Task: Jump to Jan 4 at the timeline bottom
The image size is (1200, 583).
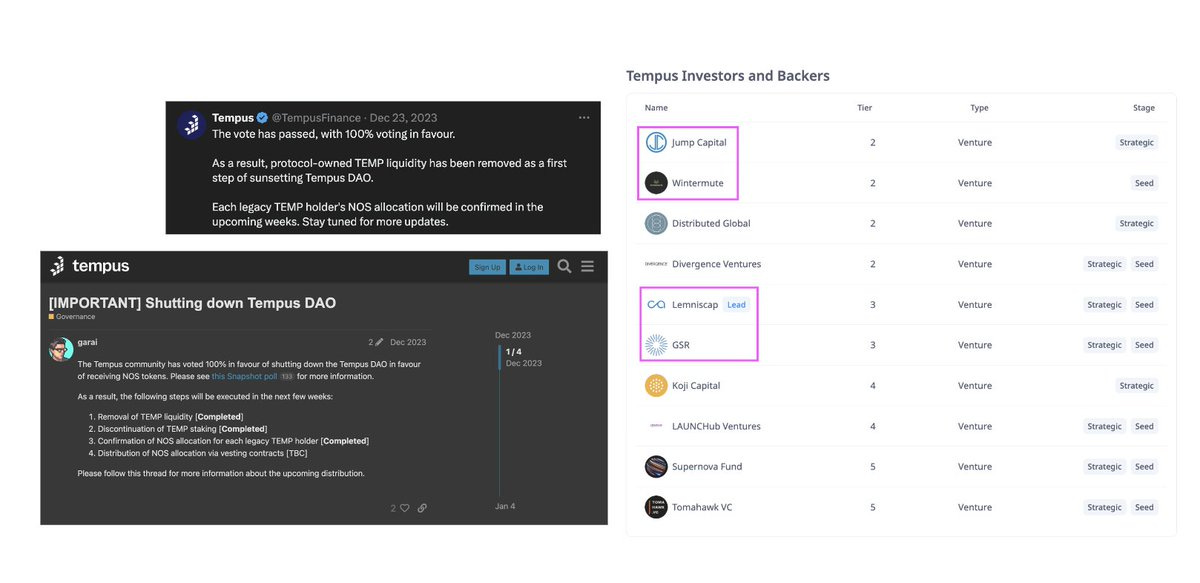Action: 506,506
